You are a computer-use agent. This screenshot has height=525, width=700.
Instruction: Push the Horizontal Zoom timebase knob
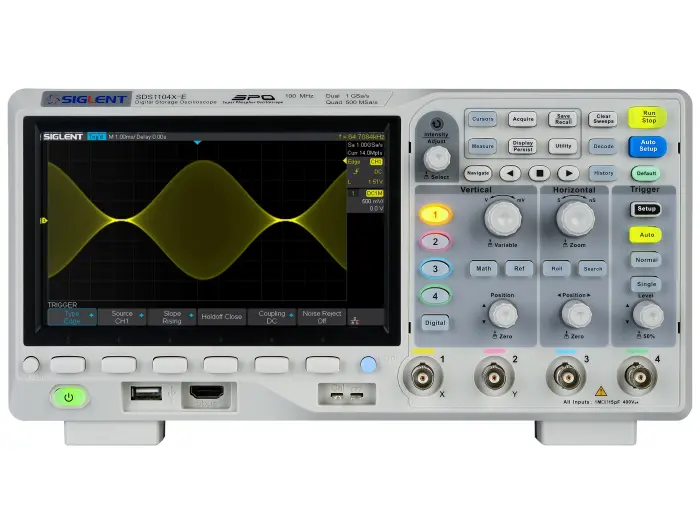tap(575, 218)
